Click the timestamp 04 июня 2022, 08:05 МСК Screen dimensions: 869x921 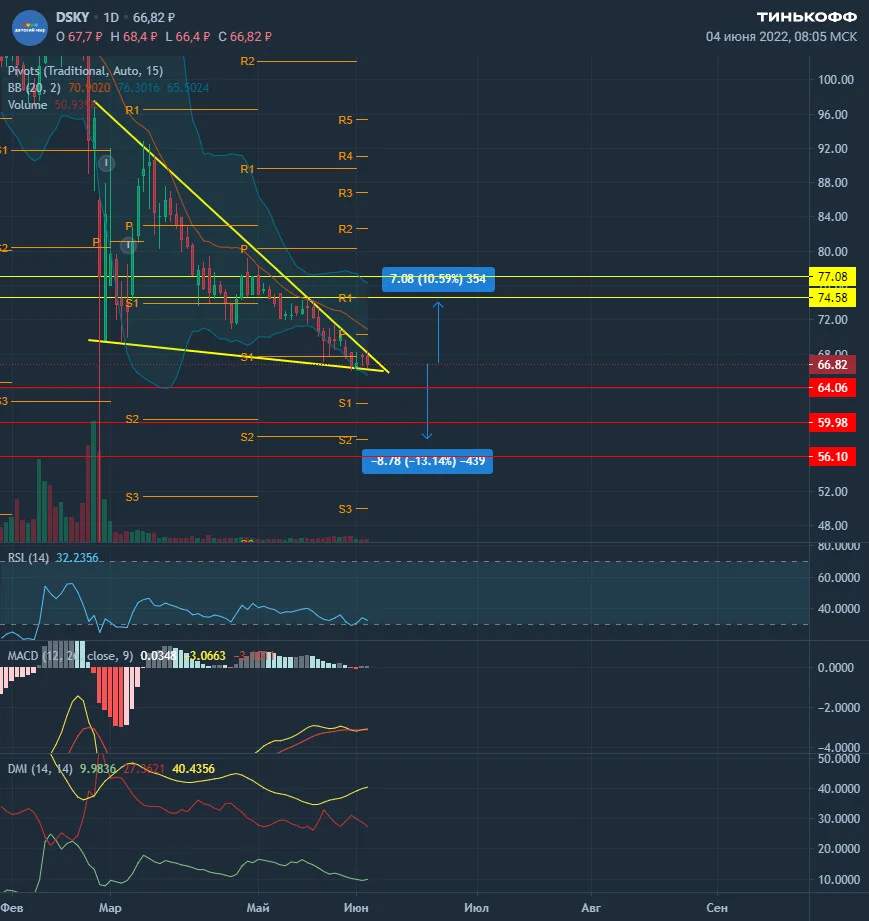pyautogui.click(x=781, y=36)
